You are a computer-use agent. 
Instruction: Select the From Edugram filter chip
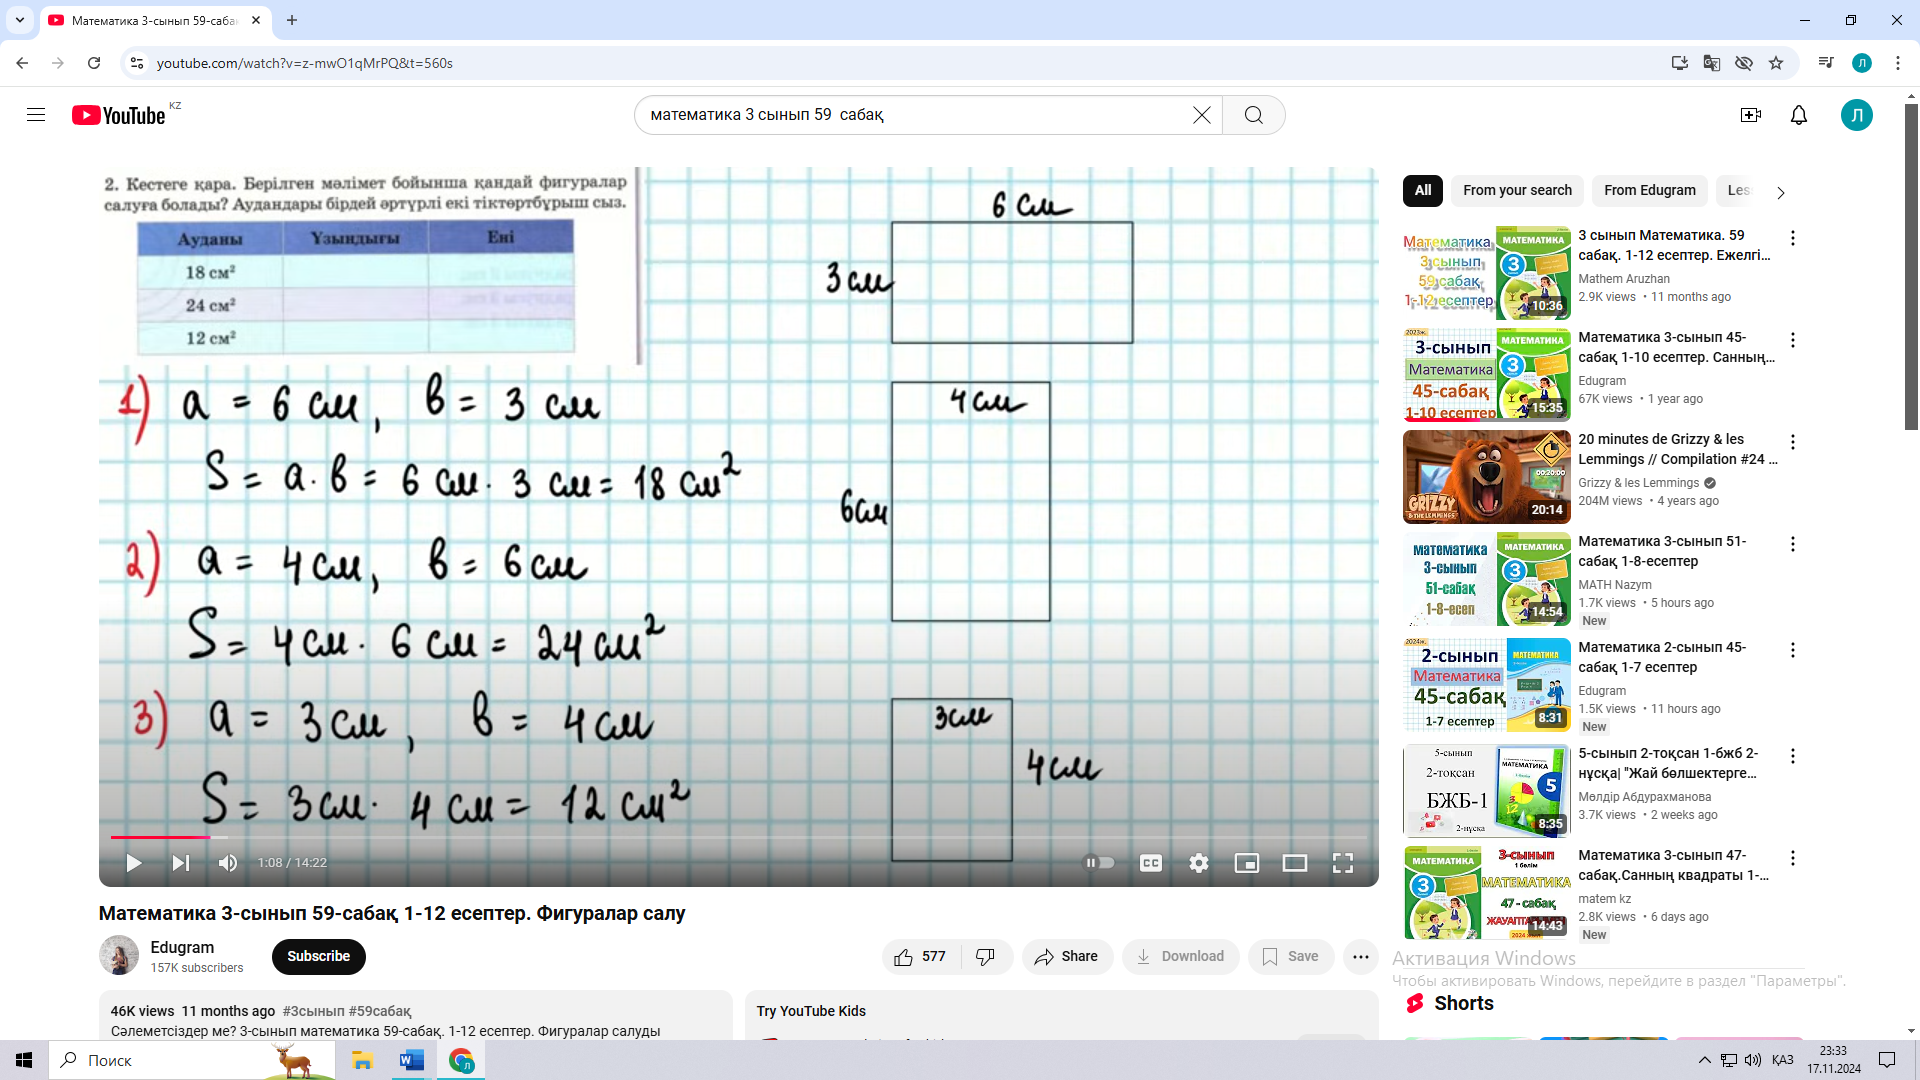click(x=1649, y=190)
